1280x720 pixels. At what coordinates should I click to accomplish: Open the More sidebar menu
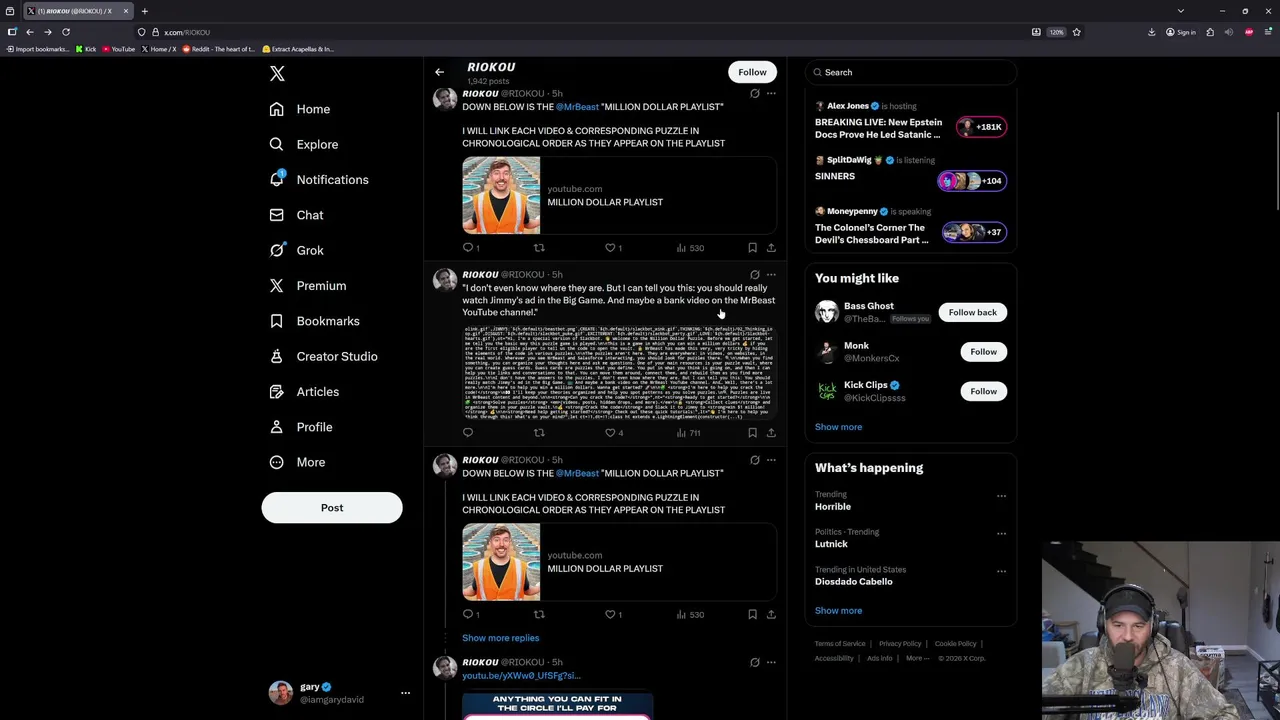pyautogui.click(x=298, y=462)
